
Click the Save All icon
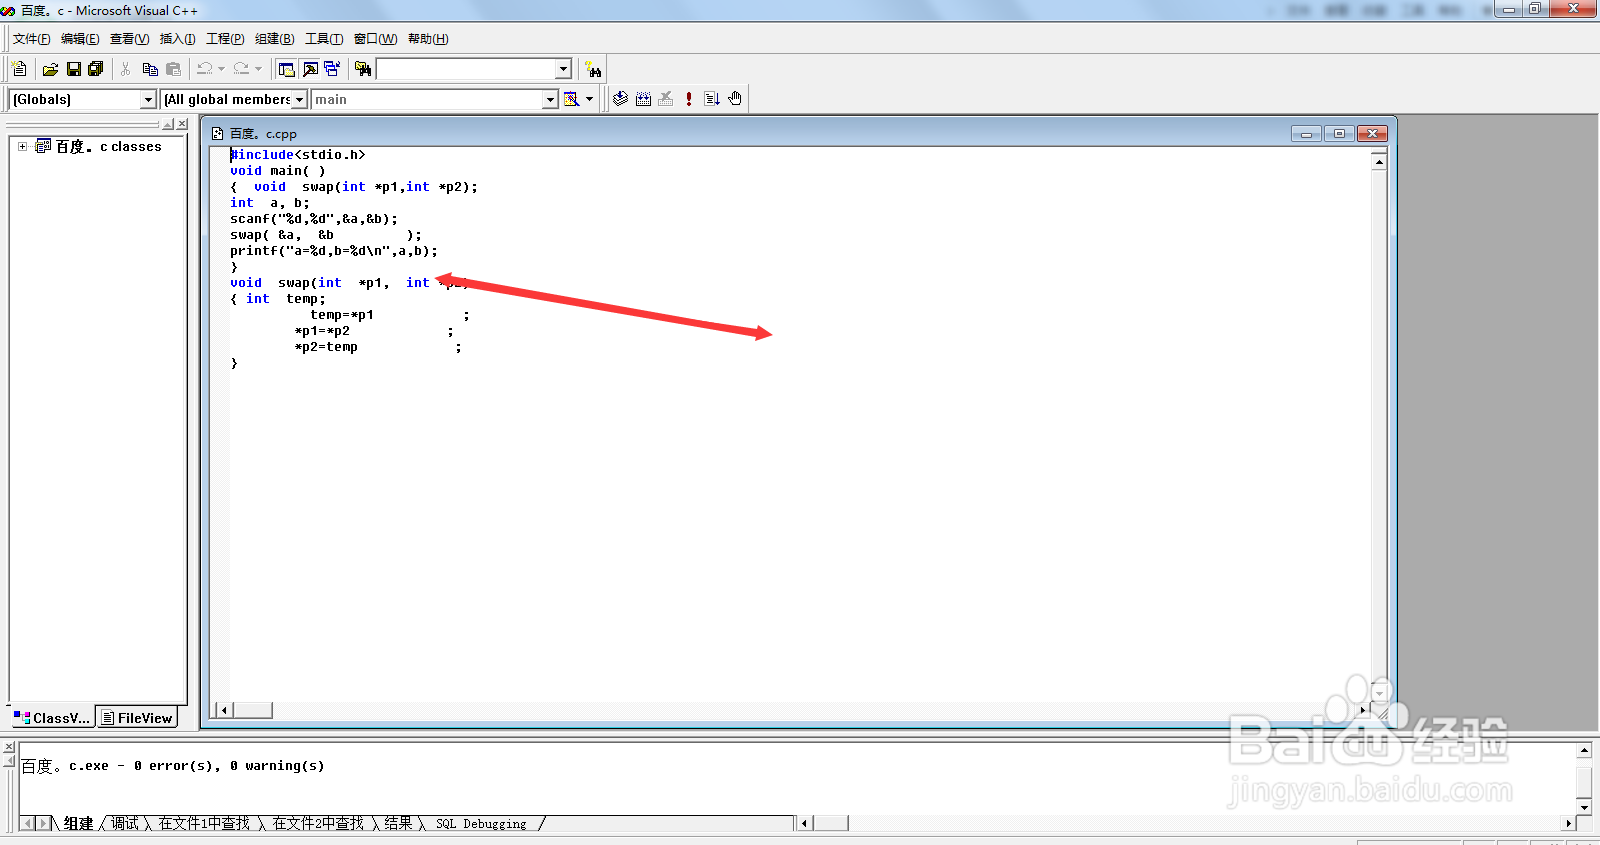(96, 69)
